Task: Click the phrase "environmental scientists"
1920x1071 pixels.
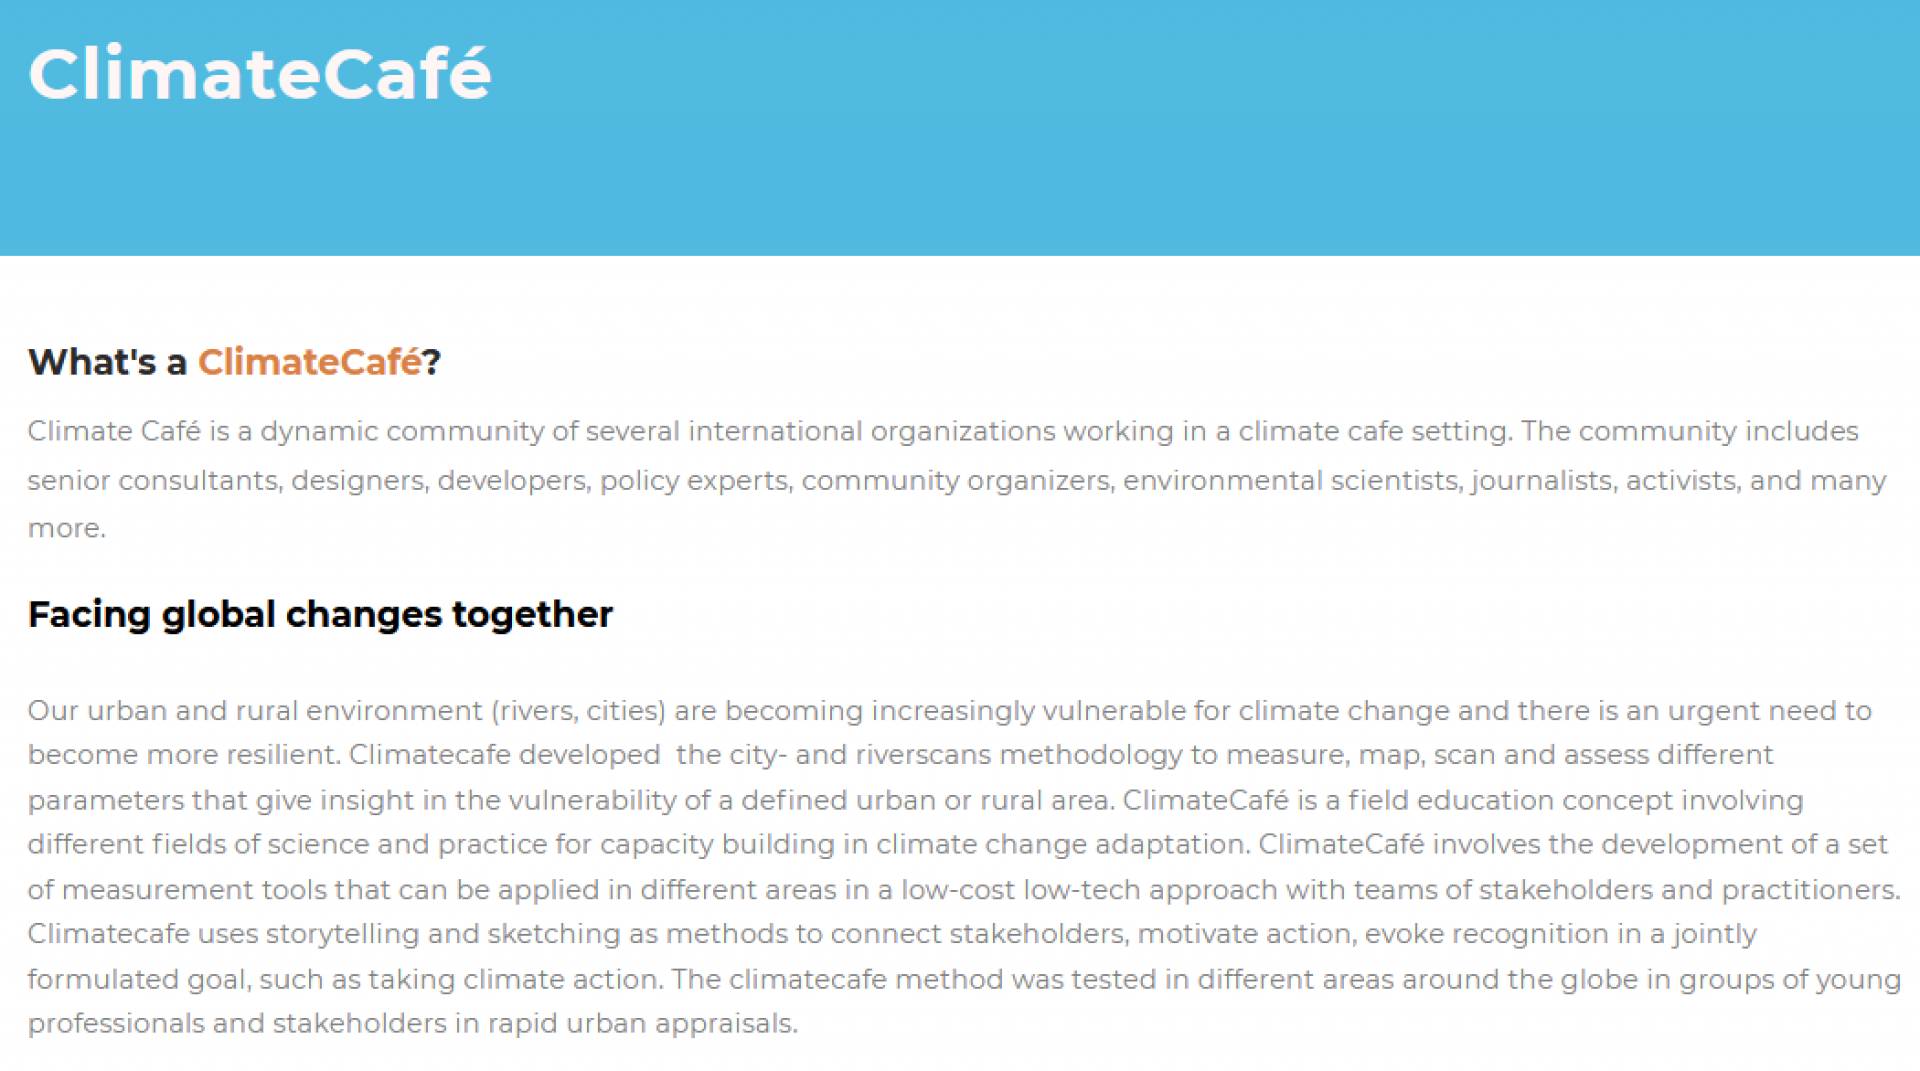Action: tap(1292, 481)
